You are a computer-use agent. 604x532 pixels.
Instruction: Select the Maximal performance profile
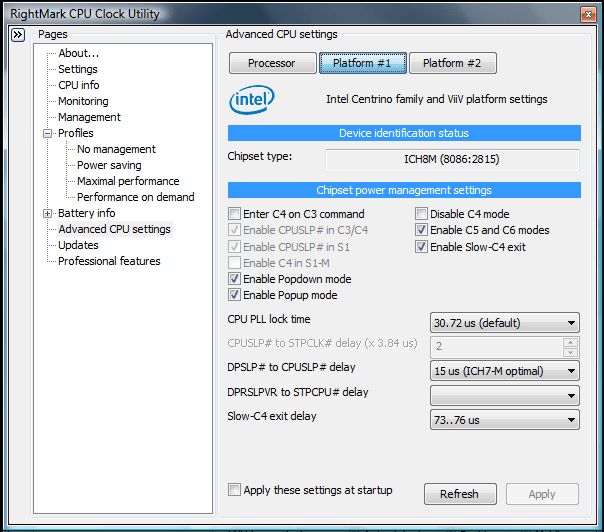pyautogui.click(x=128, y=181)
